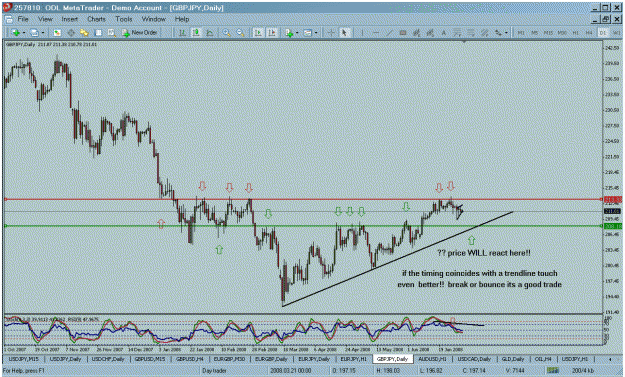Select the Text 'A' tool
Screen dimensions: 625x377
click(444, 33)
